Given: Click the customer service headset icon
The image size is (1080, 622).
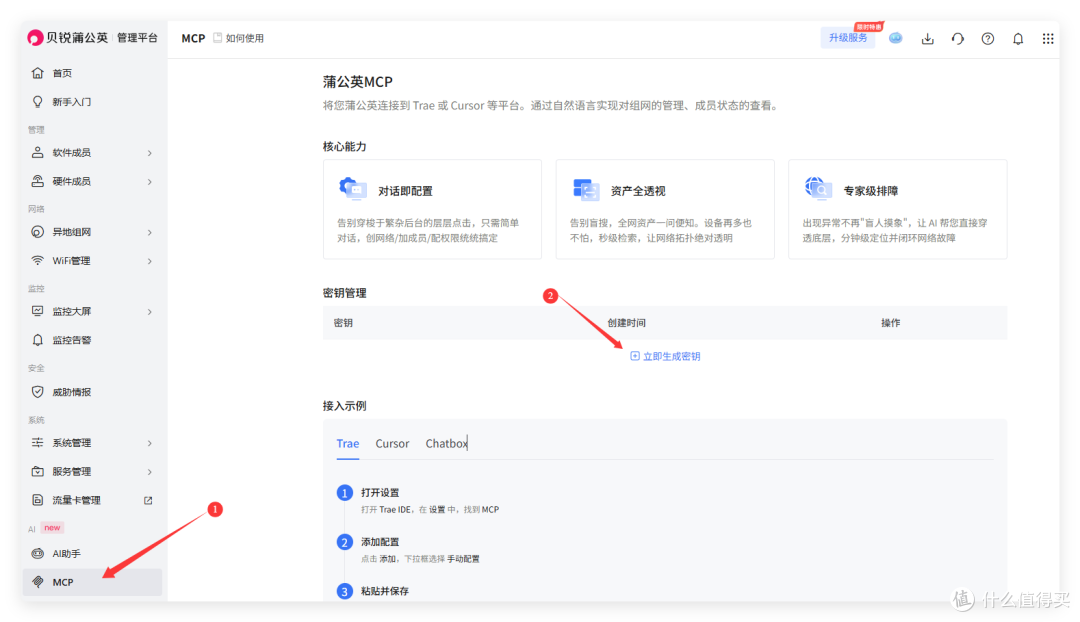Looking at the screenshot, I should [958, 39].
